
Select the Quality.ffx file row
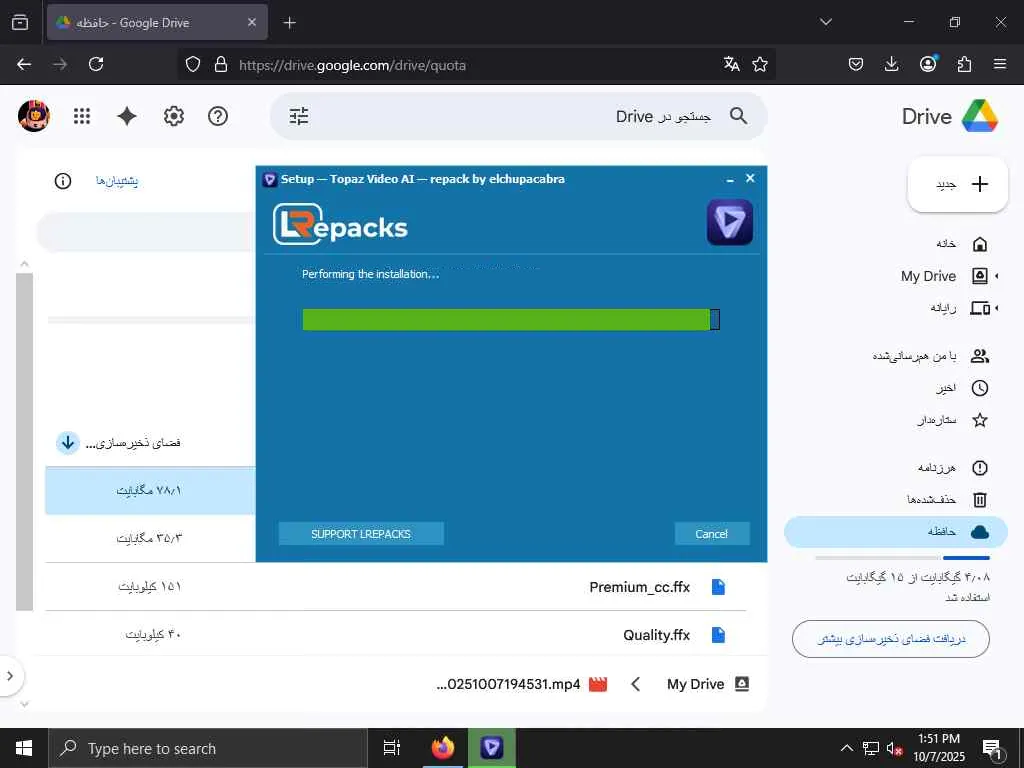(x=396, y=634)
